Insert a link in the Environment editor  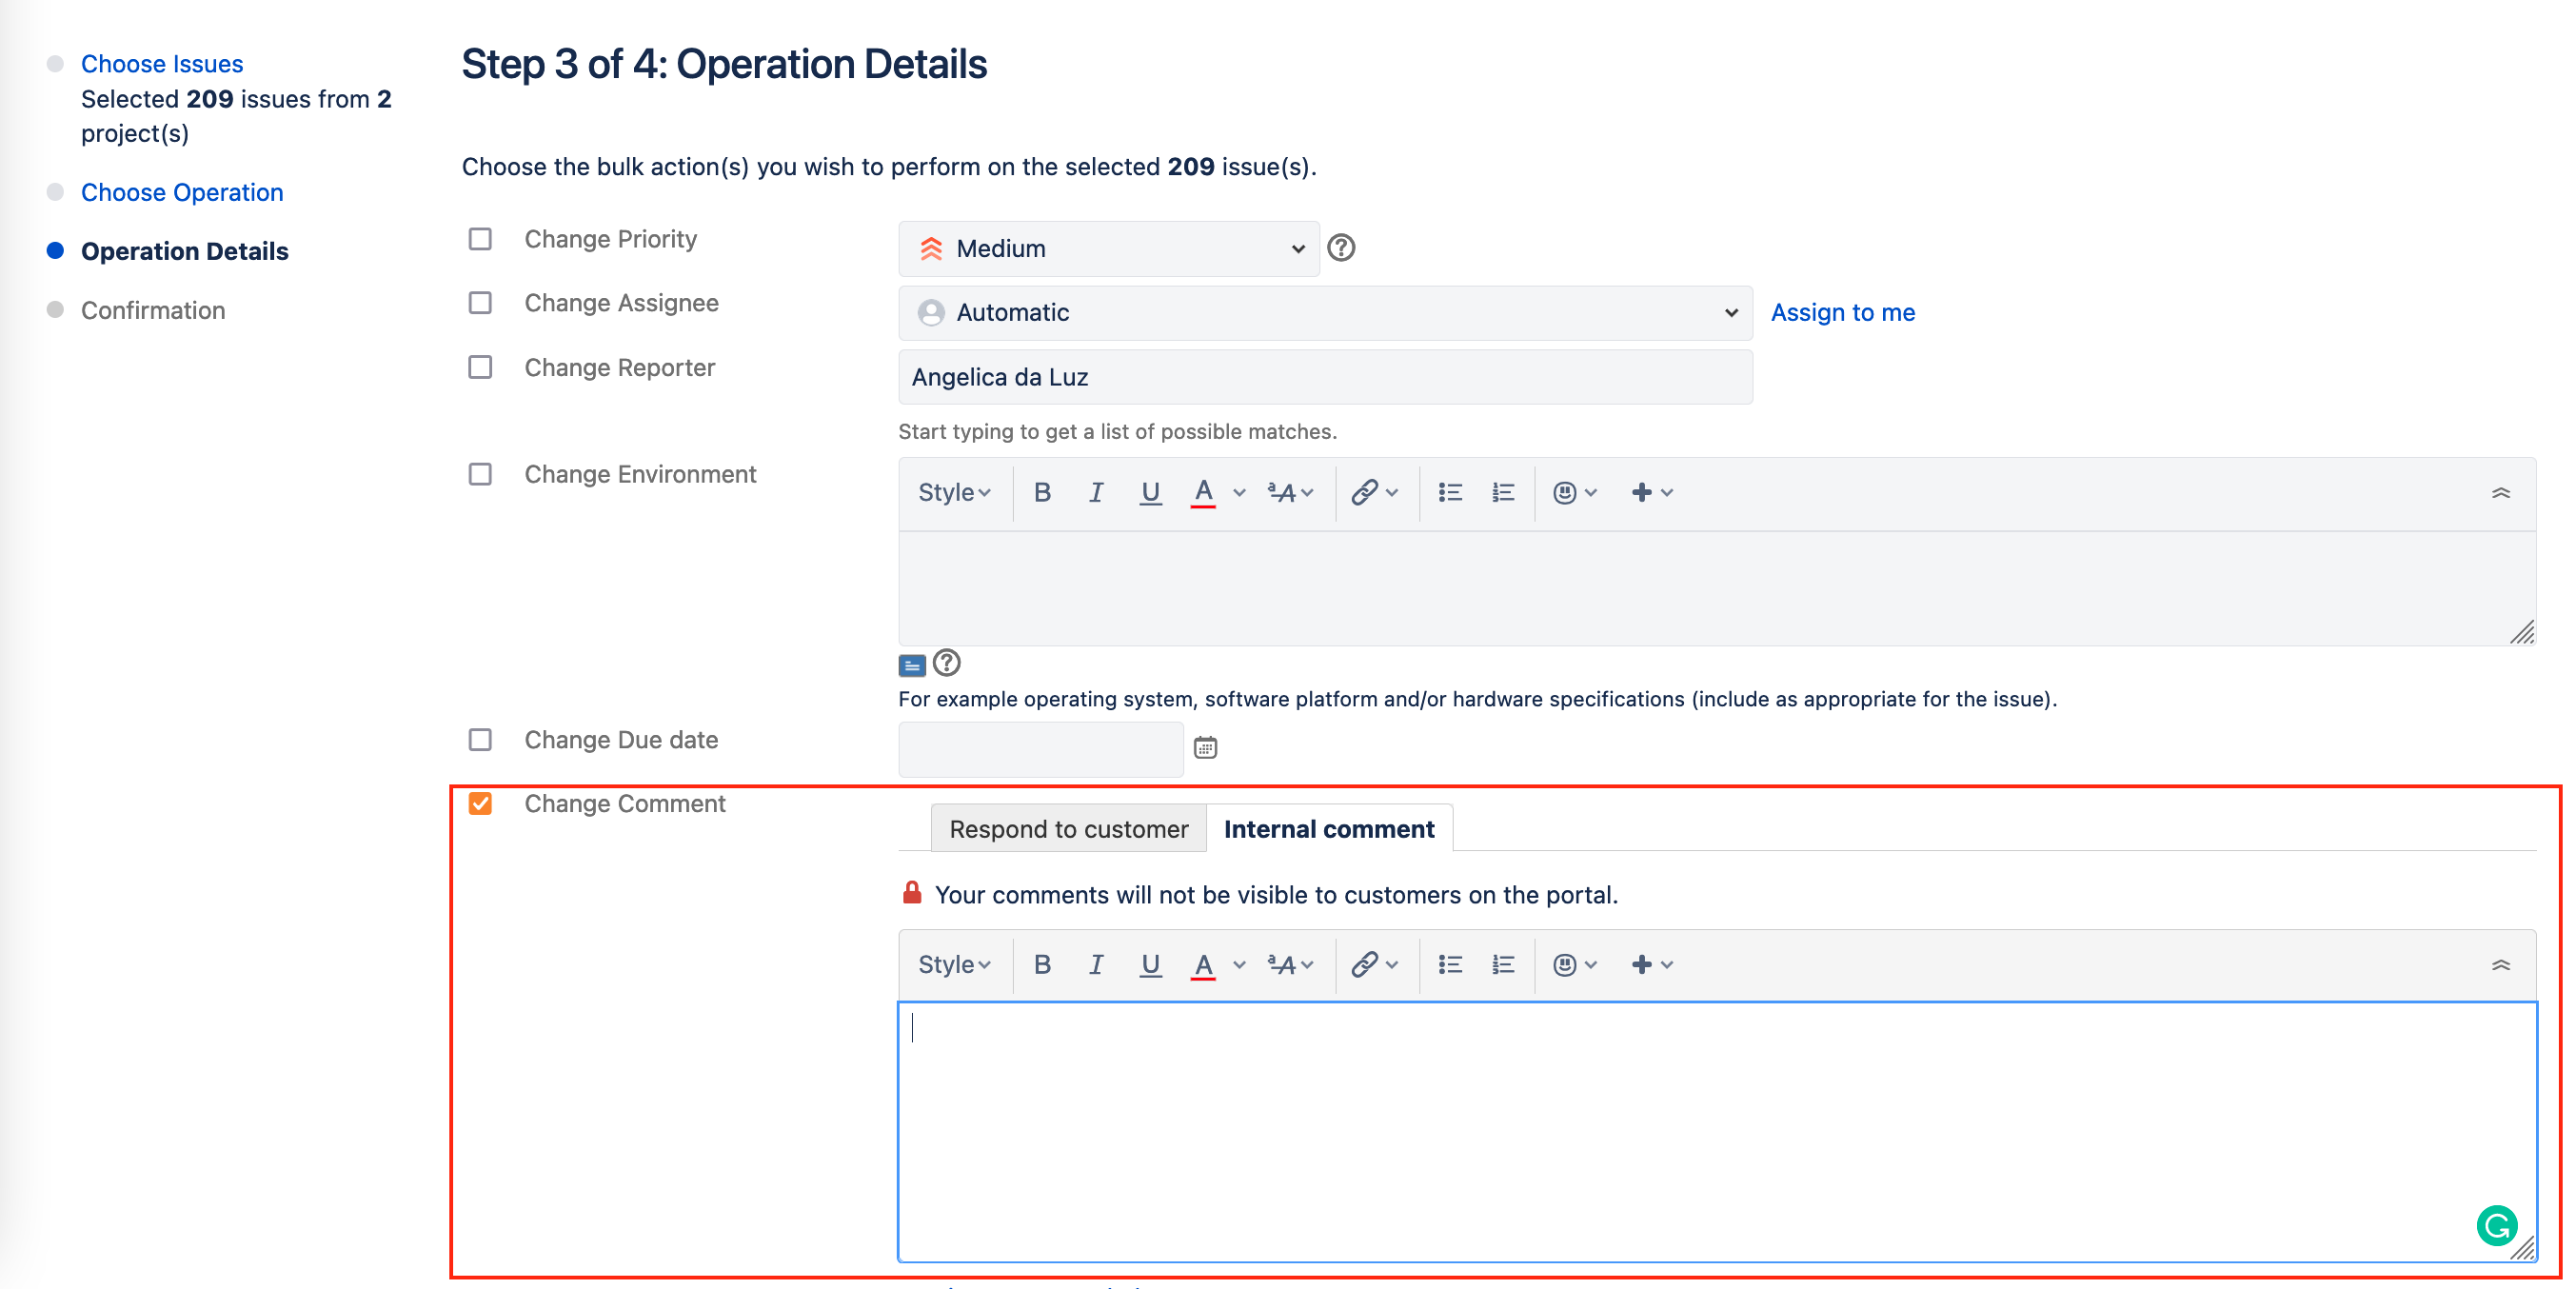(1364, 492)
